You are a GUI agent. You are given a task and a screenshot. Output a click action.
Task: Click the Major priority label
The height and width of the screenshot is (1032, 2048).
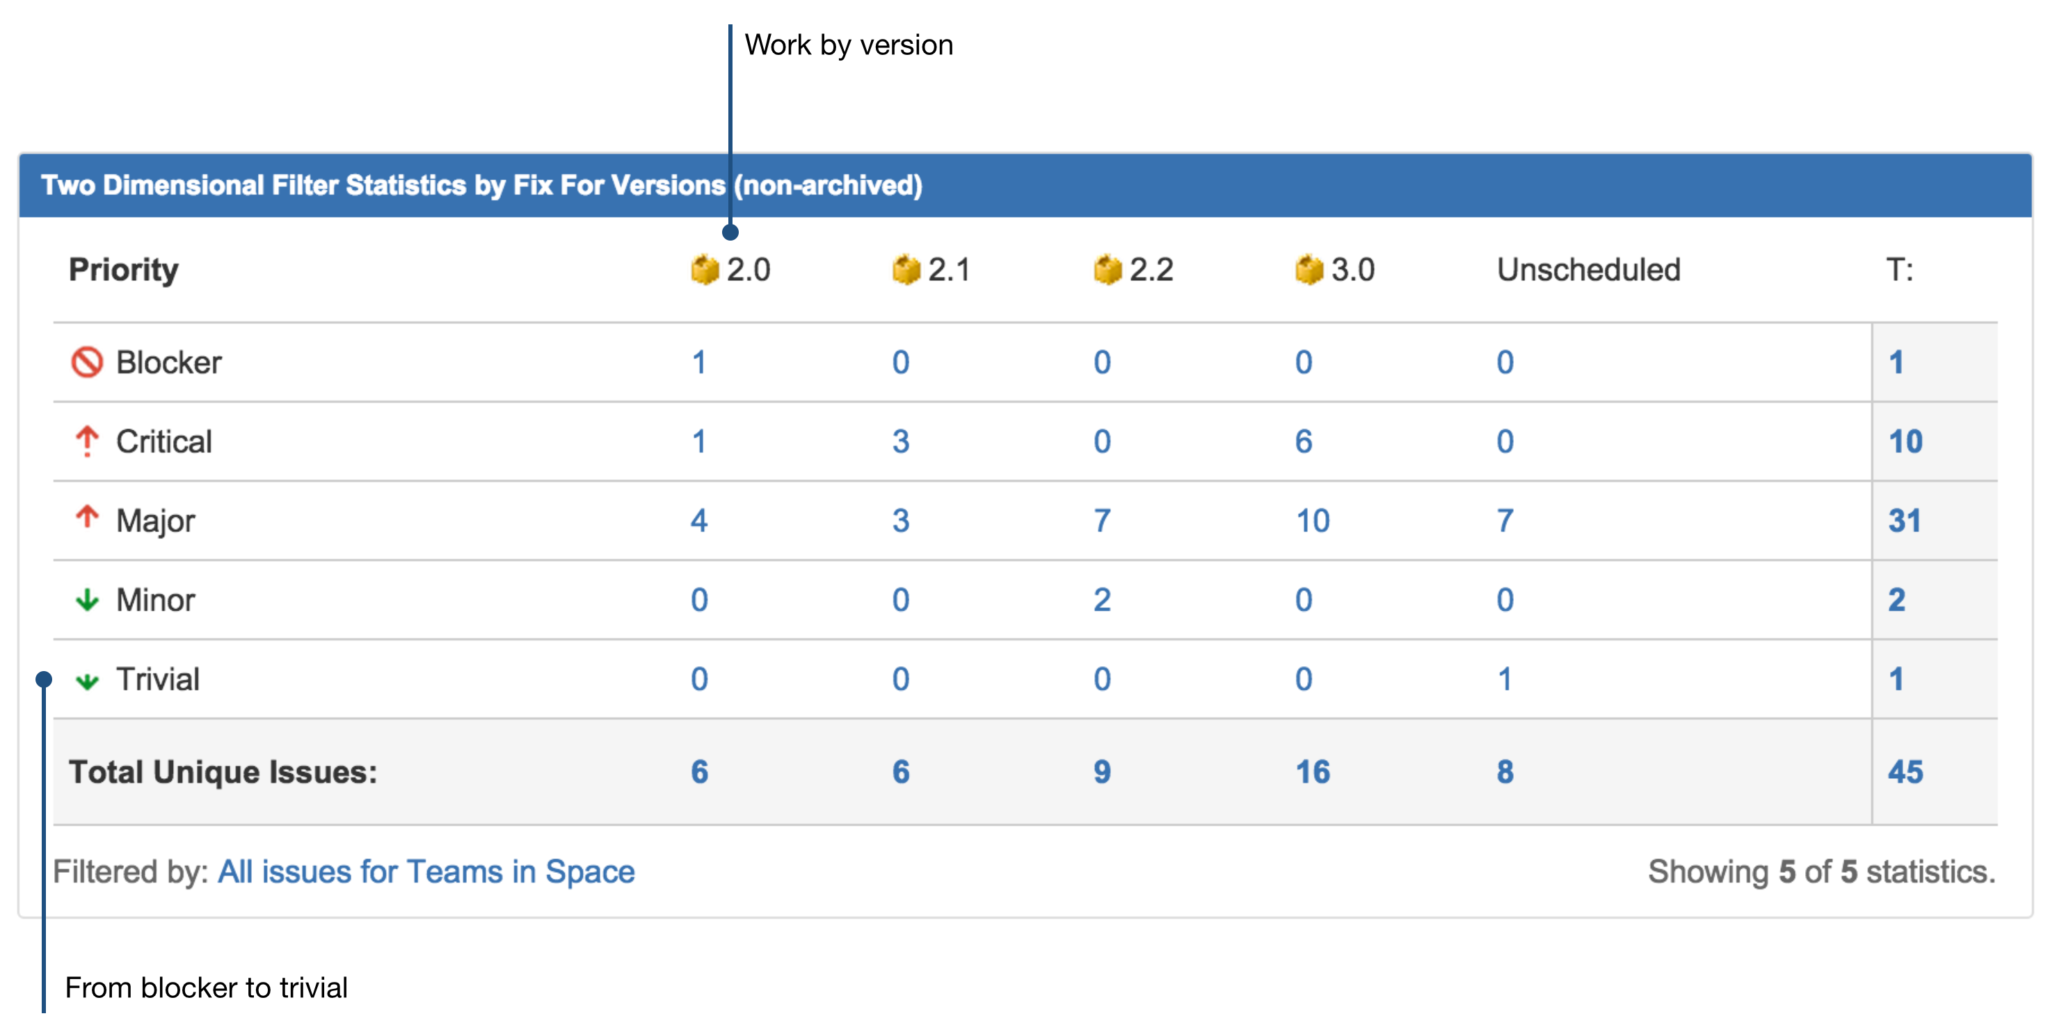[156, 521]
